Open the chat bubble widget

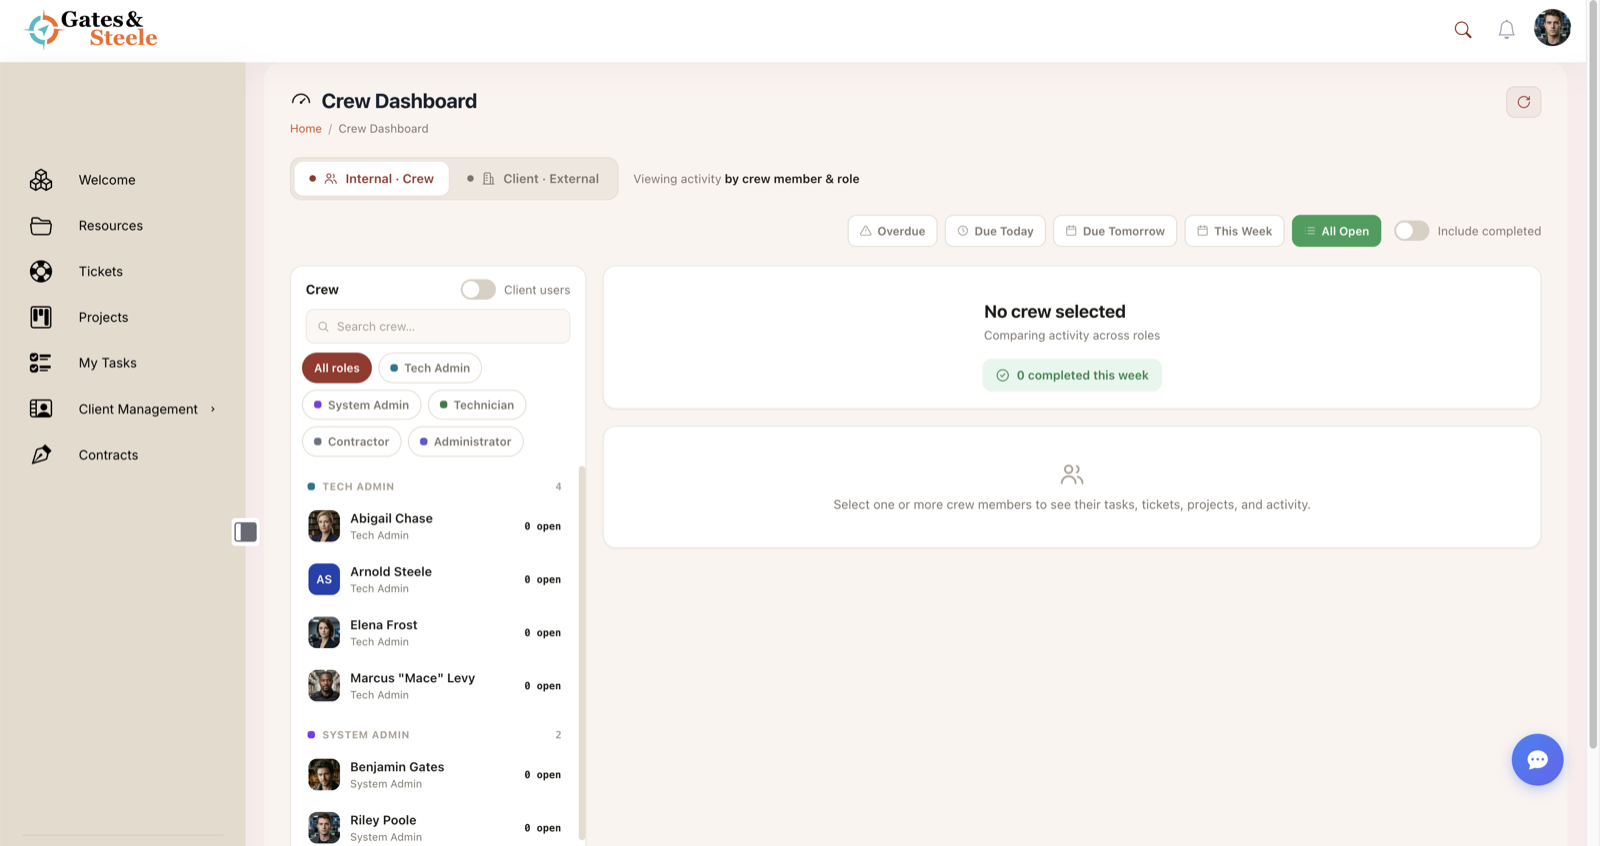tap(1537, 760)
